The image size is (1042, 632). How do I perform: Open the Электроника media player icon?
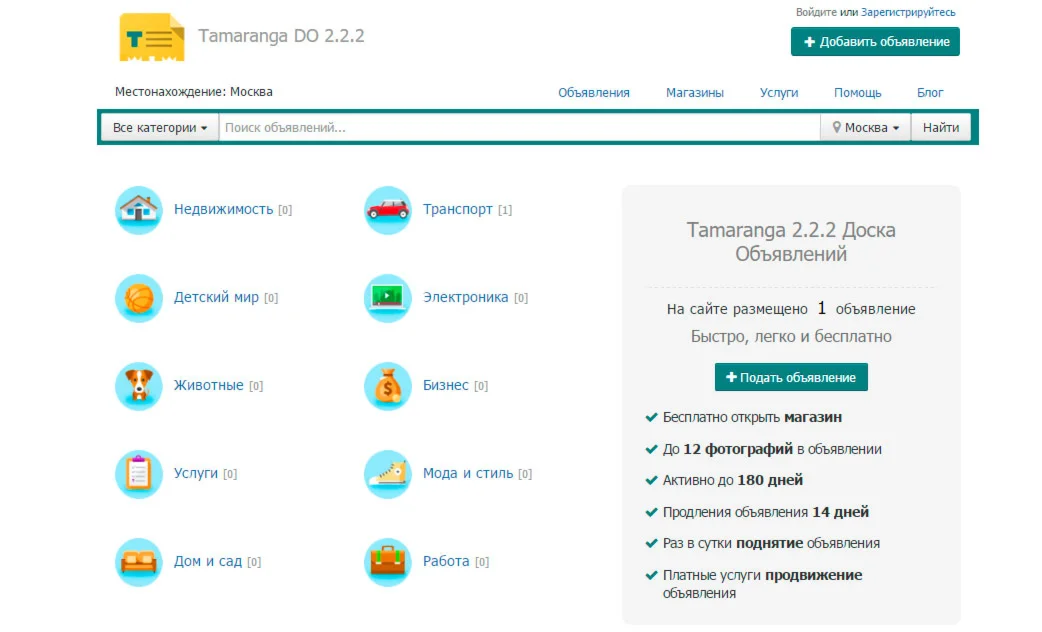click(x=387, y=297)
